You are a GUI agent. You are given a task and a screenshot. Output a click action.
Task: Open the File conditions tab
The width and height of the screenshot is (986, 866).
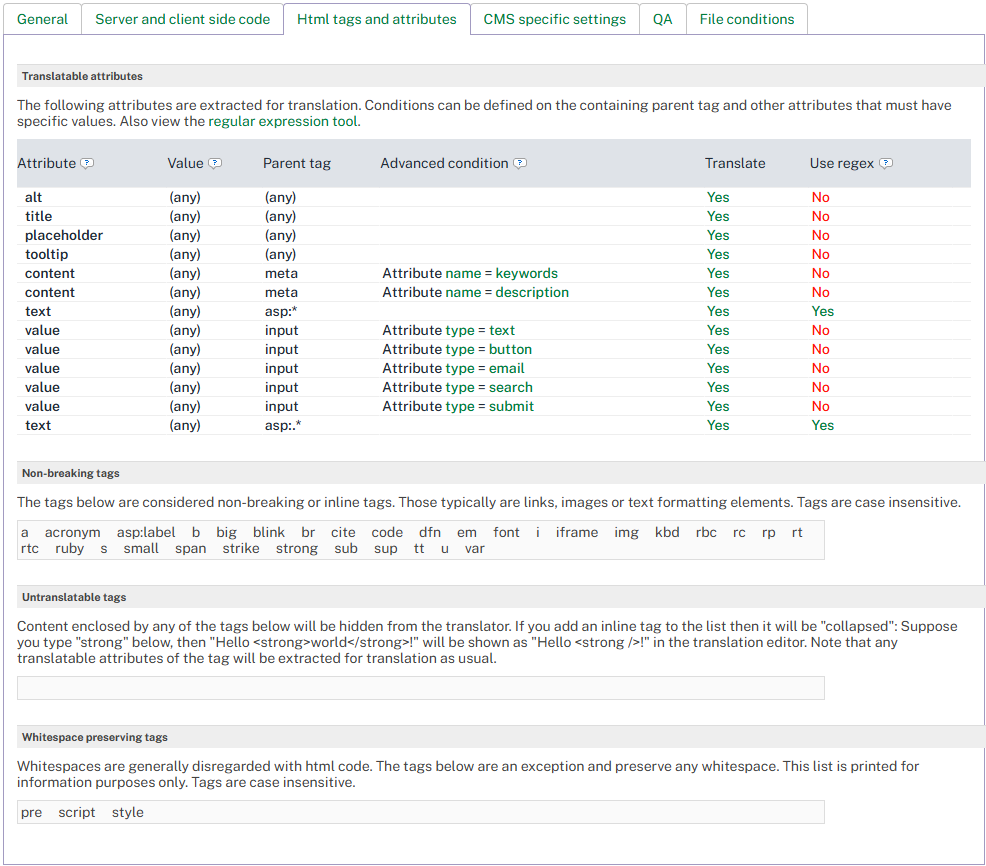point(746,19)
